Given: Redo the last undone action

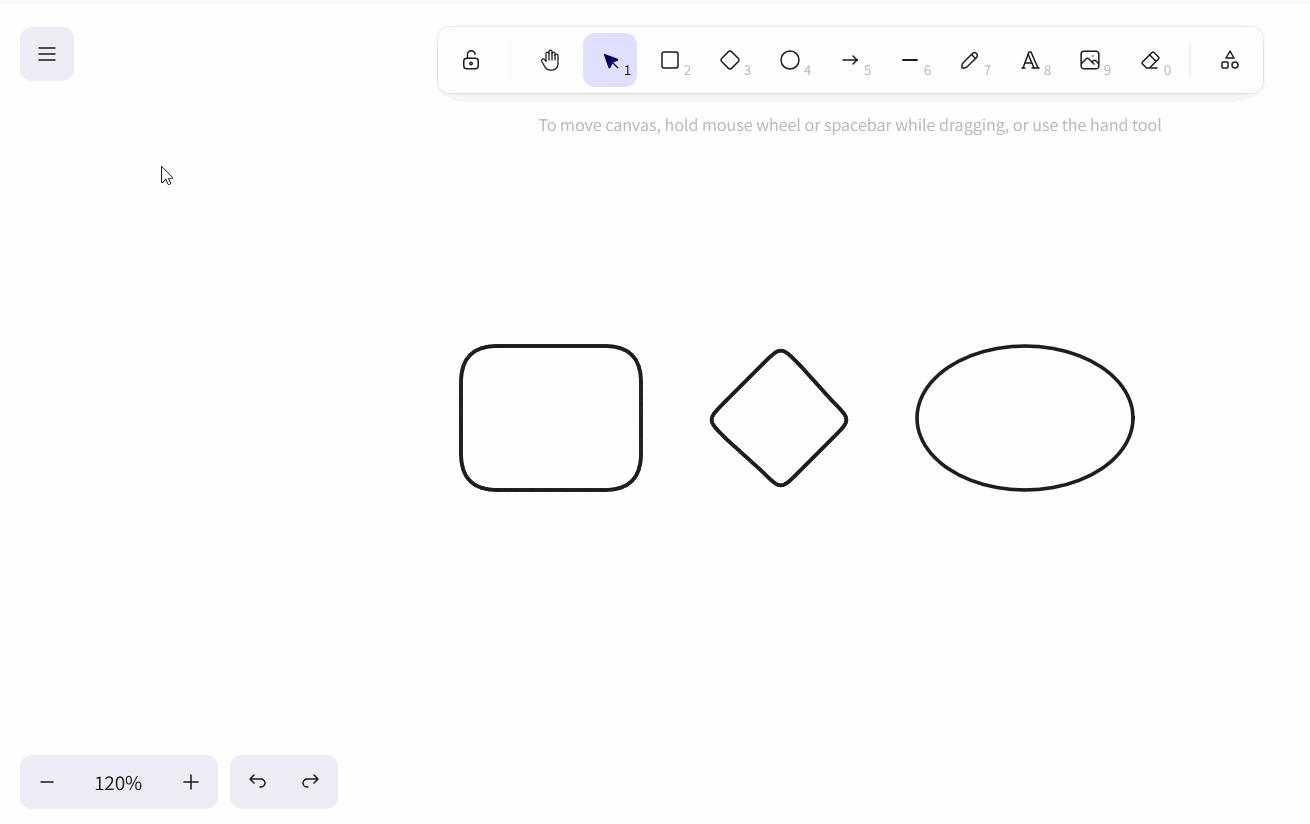Looking at the screenshot, I should tap(311, 782).
